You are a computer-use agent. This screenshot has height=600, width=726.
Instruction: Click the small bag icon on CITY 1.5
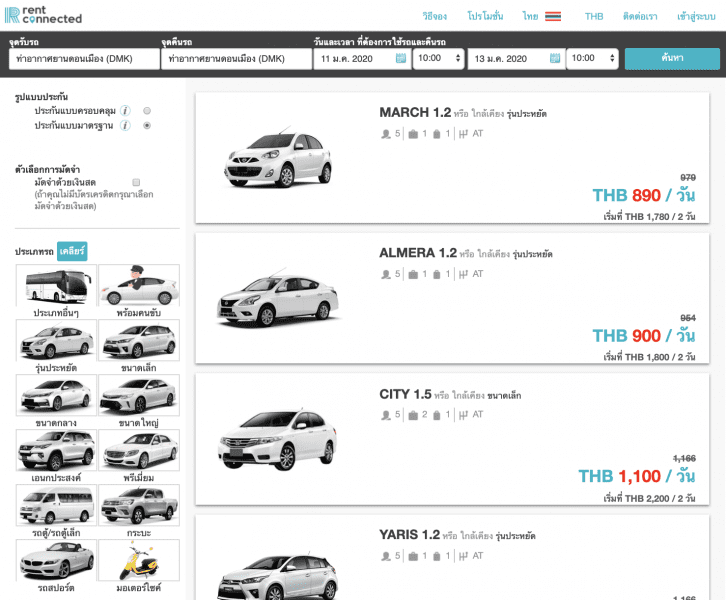(436, 415)
